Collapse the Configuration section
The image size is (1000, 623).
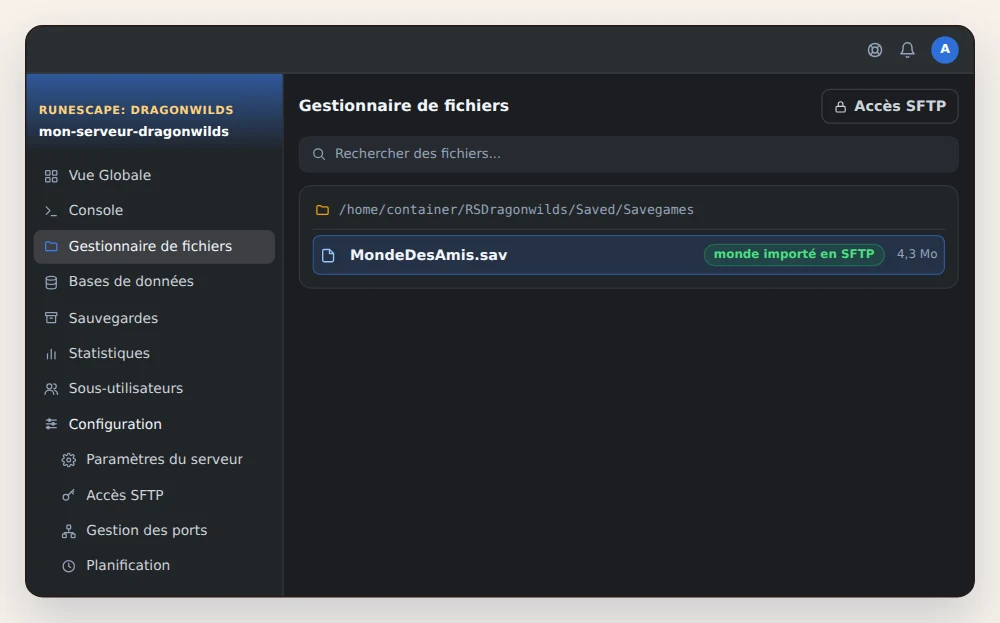coord(154,424)
